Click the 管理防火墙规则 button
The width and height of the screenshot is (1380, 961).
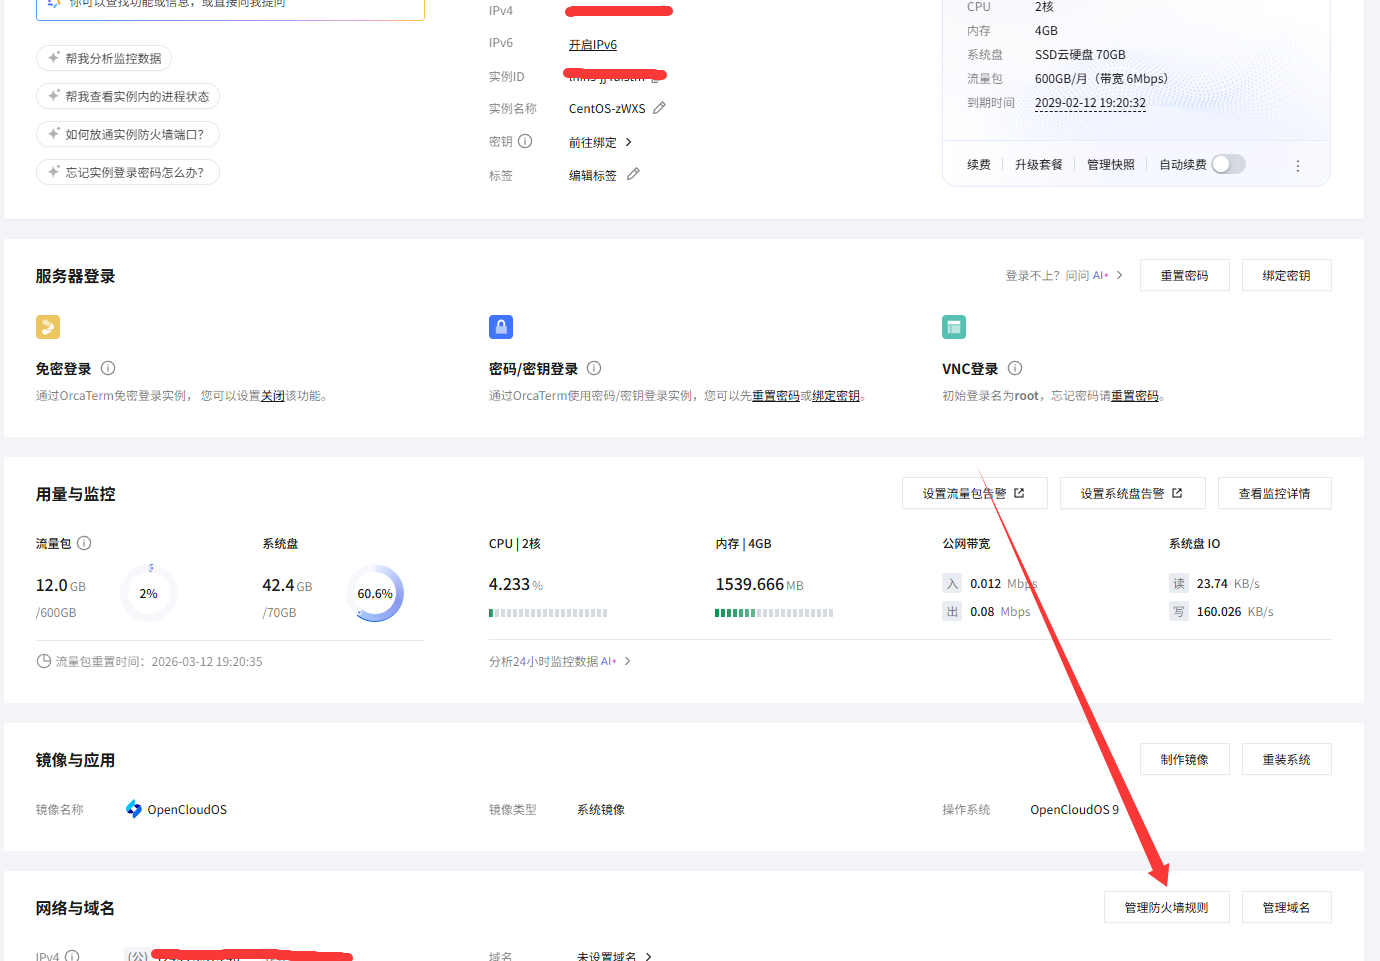coord(1166,907)
